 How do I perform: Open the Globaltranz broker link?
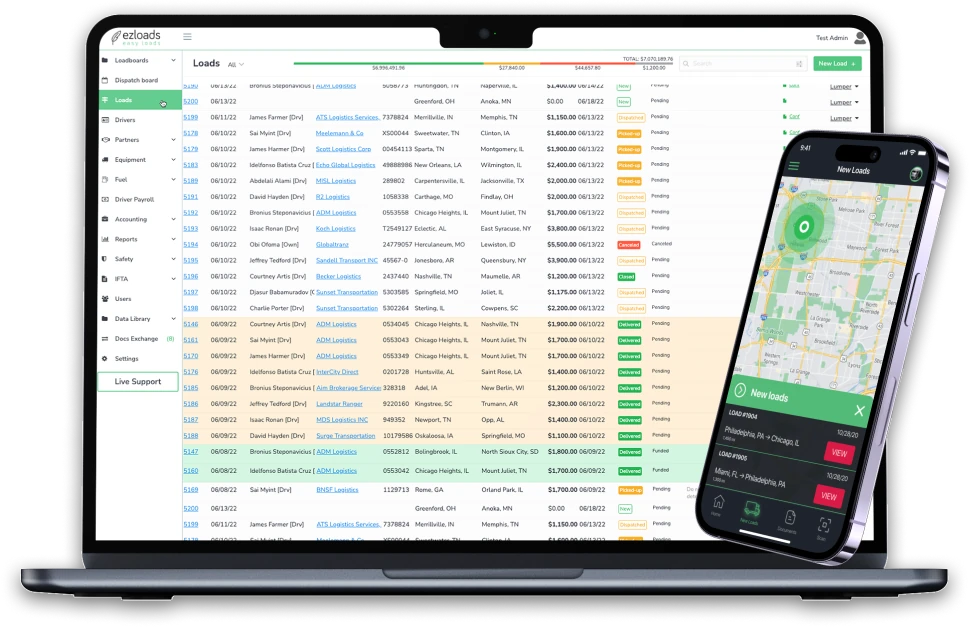(332, 245)
